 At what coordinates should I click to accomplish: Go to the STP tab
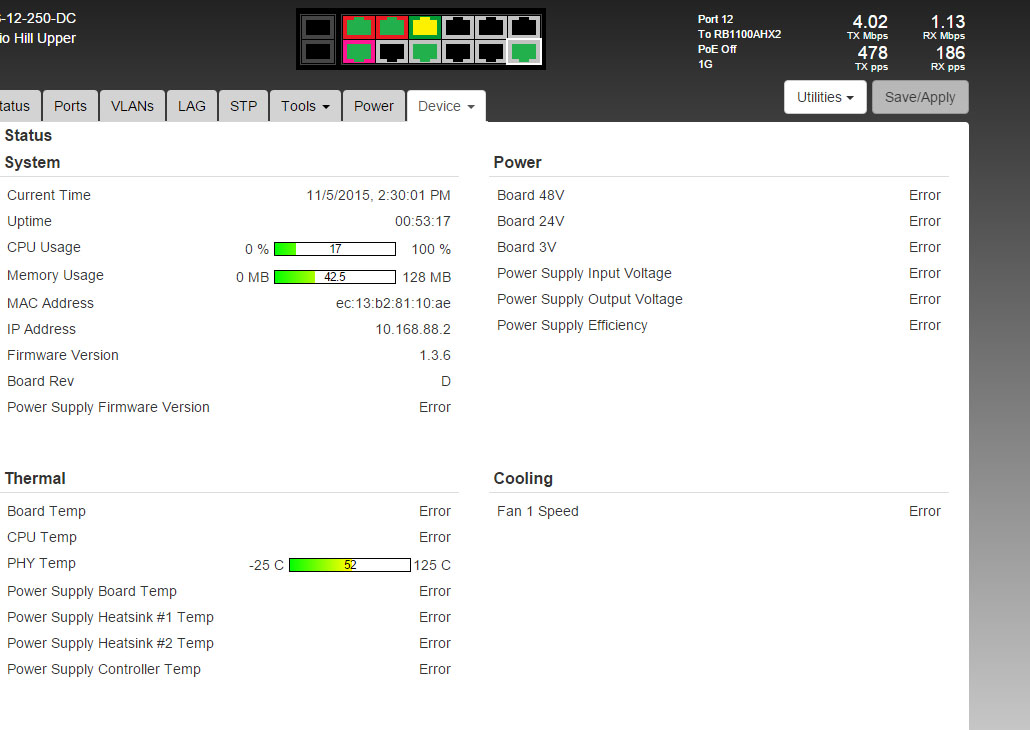coord(243,106)
